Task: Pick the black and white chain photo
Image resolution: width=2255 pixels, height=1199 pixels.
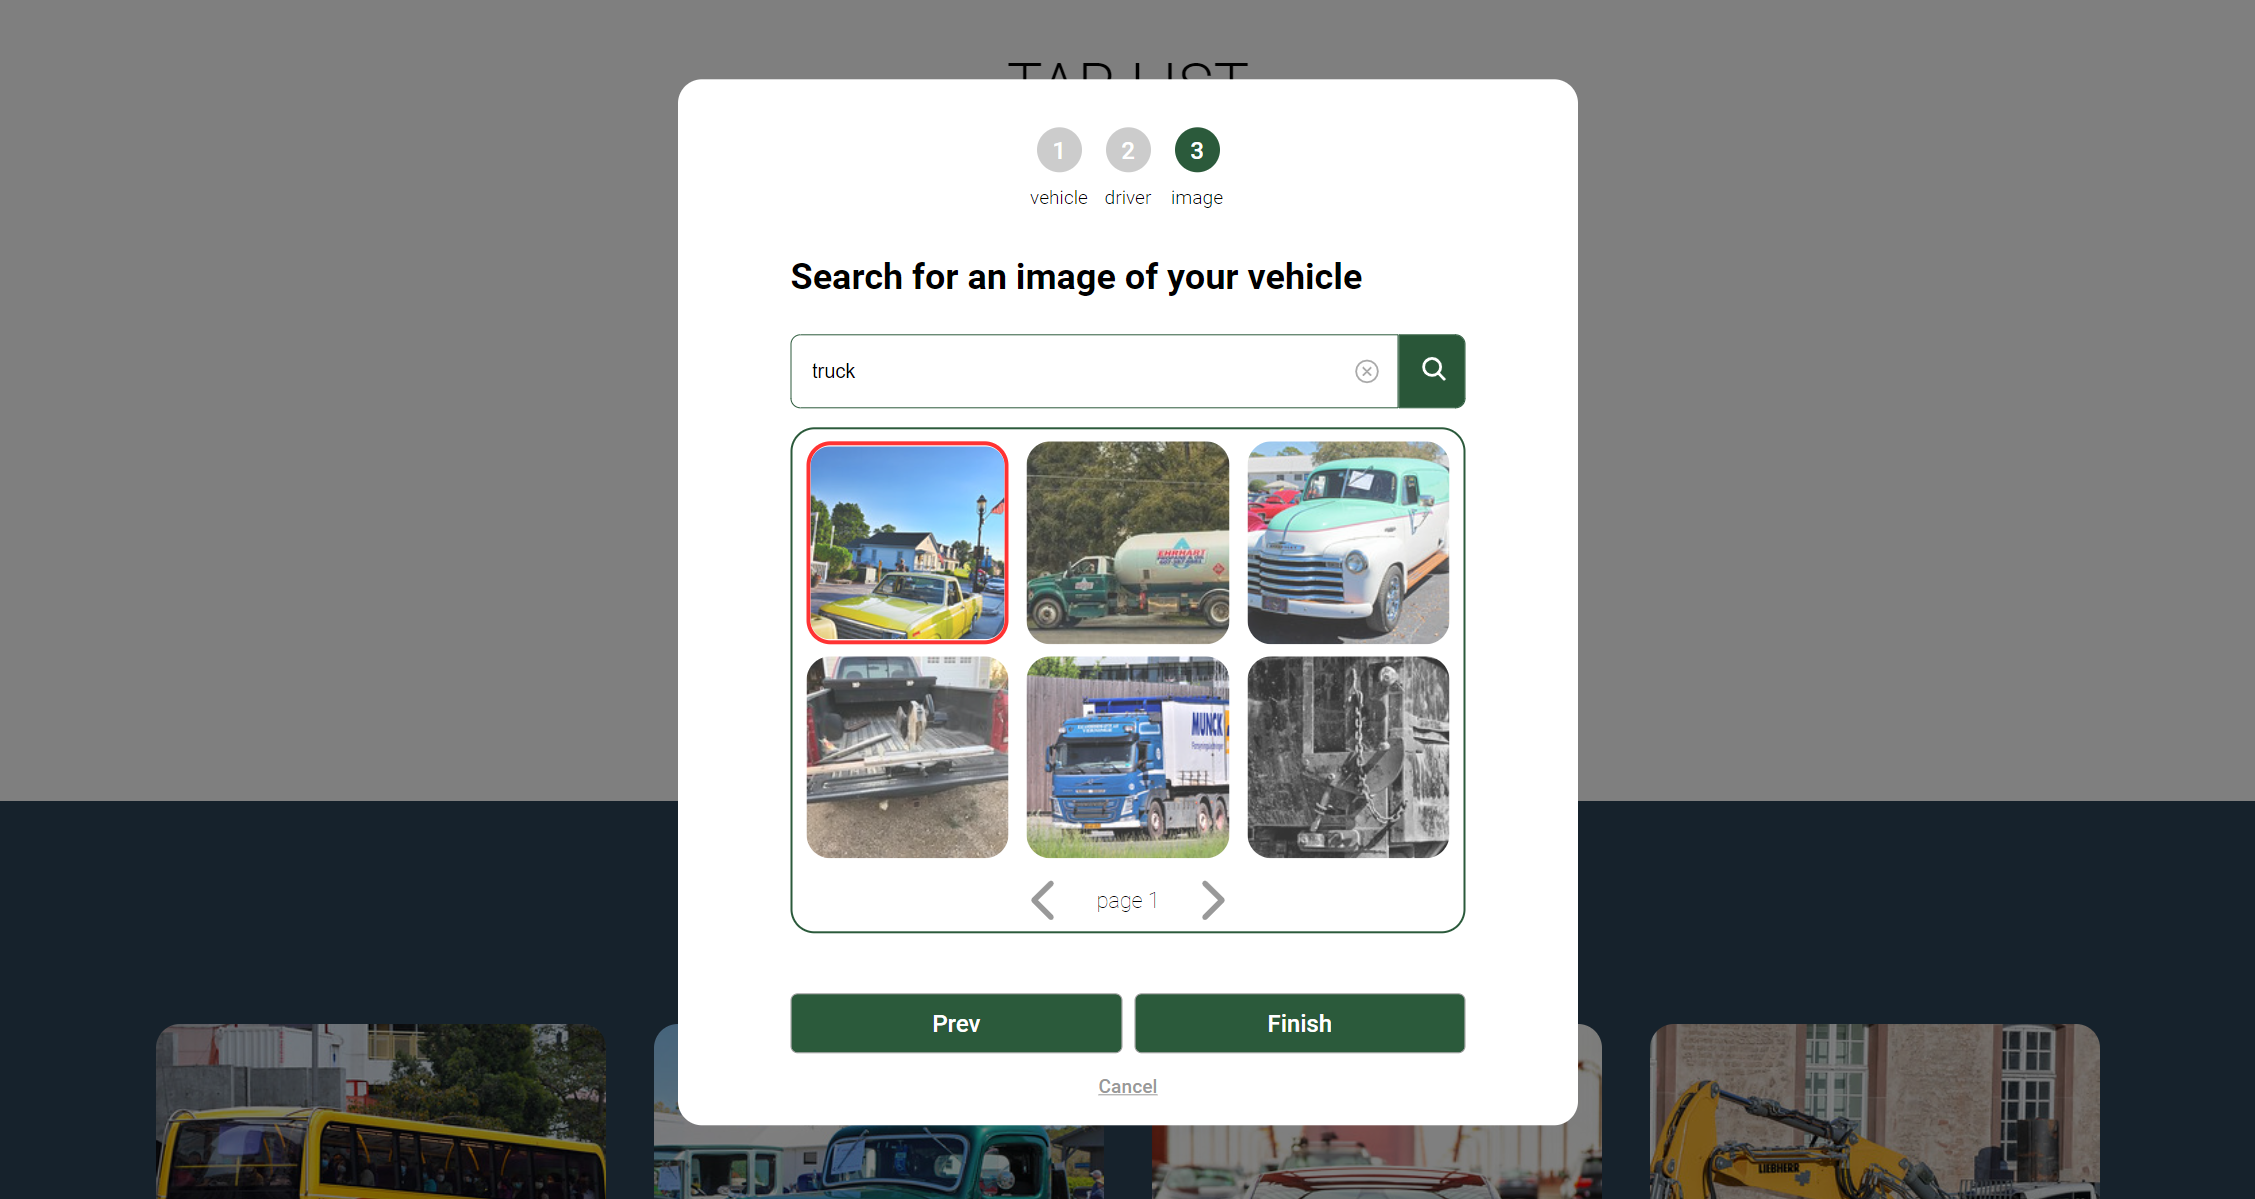Action: [1347, 757]
